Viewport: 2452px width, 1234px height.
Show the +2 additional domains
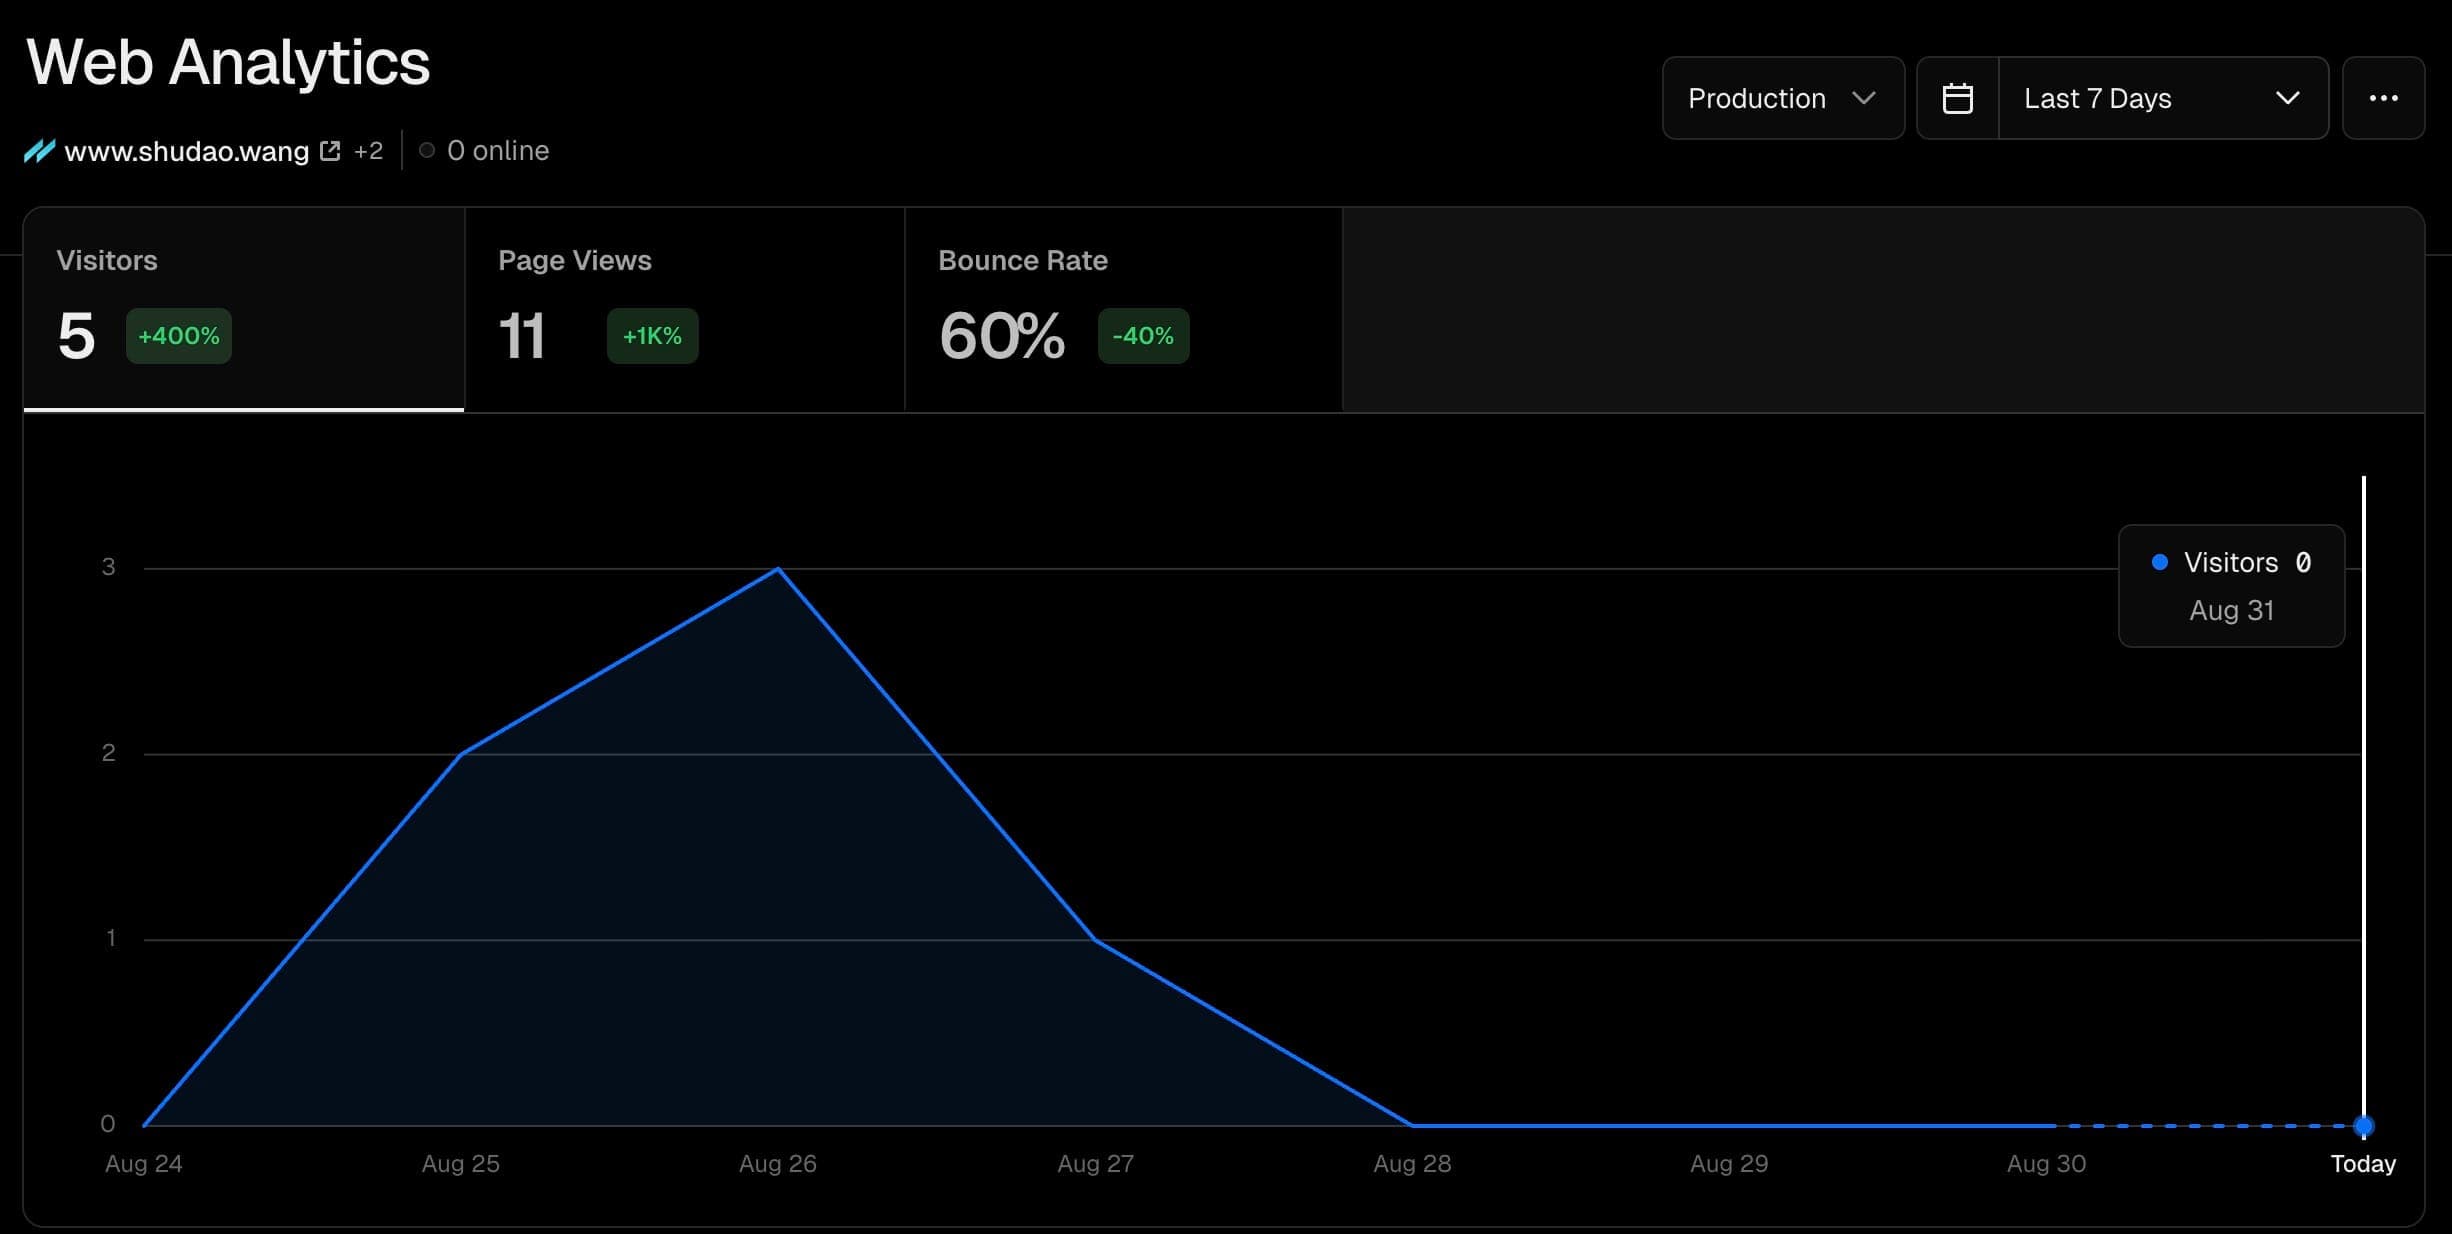point(368,151)
